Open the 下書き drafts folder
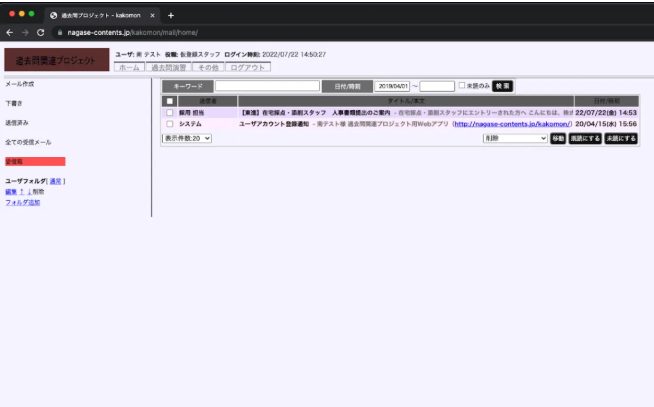The image size is (654, 407). 14,103
